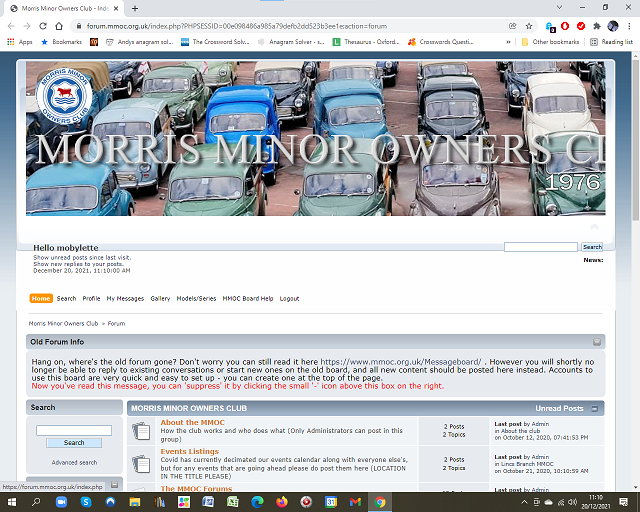
Task: Open MMOC Board Help menu item
Action: [x=248, y=298]
